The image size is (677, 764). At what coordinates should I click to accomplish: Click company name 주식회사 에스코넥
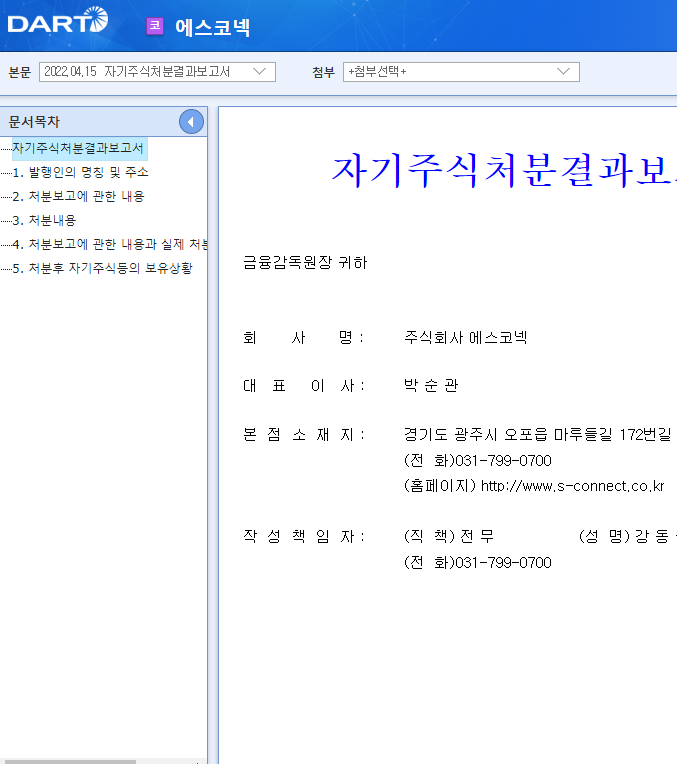tap(465, 338)
